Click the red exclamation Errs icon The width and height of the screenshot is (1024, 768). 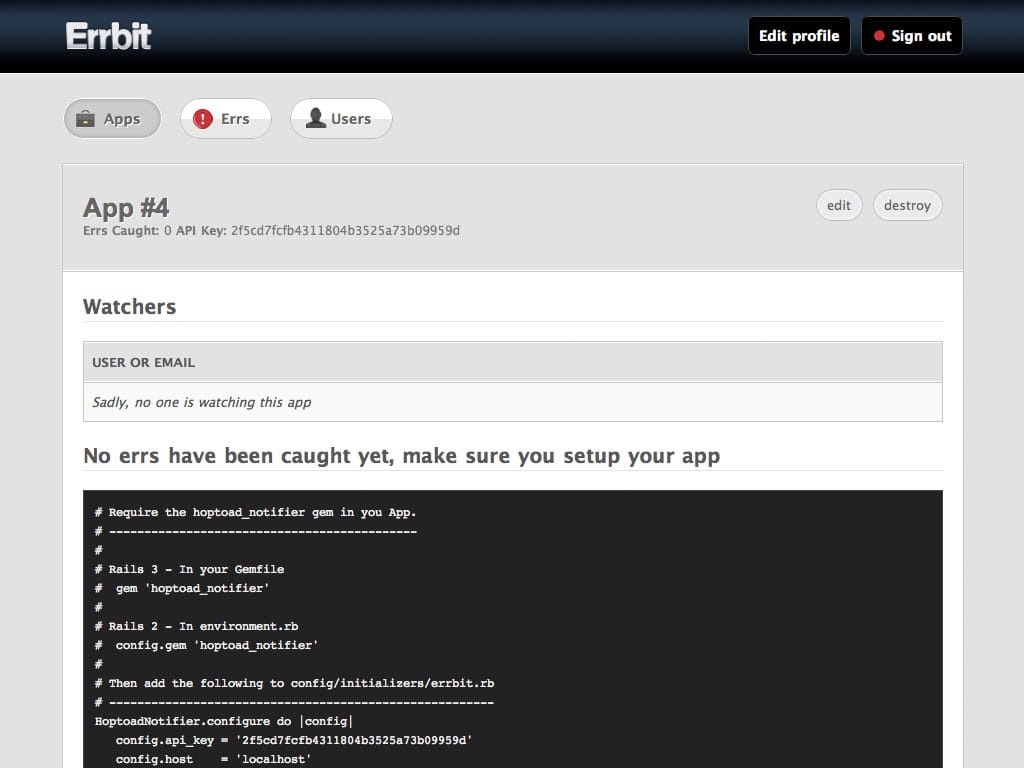203,119
